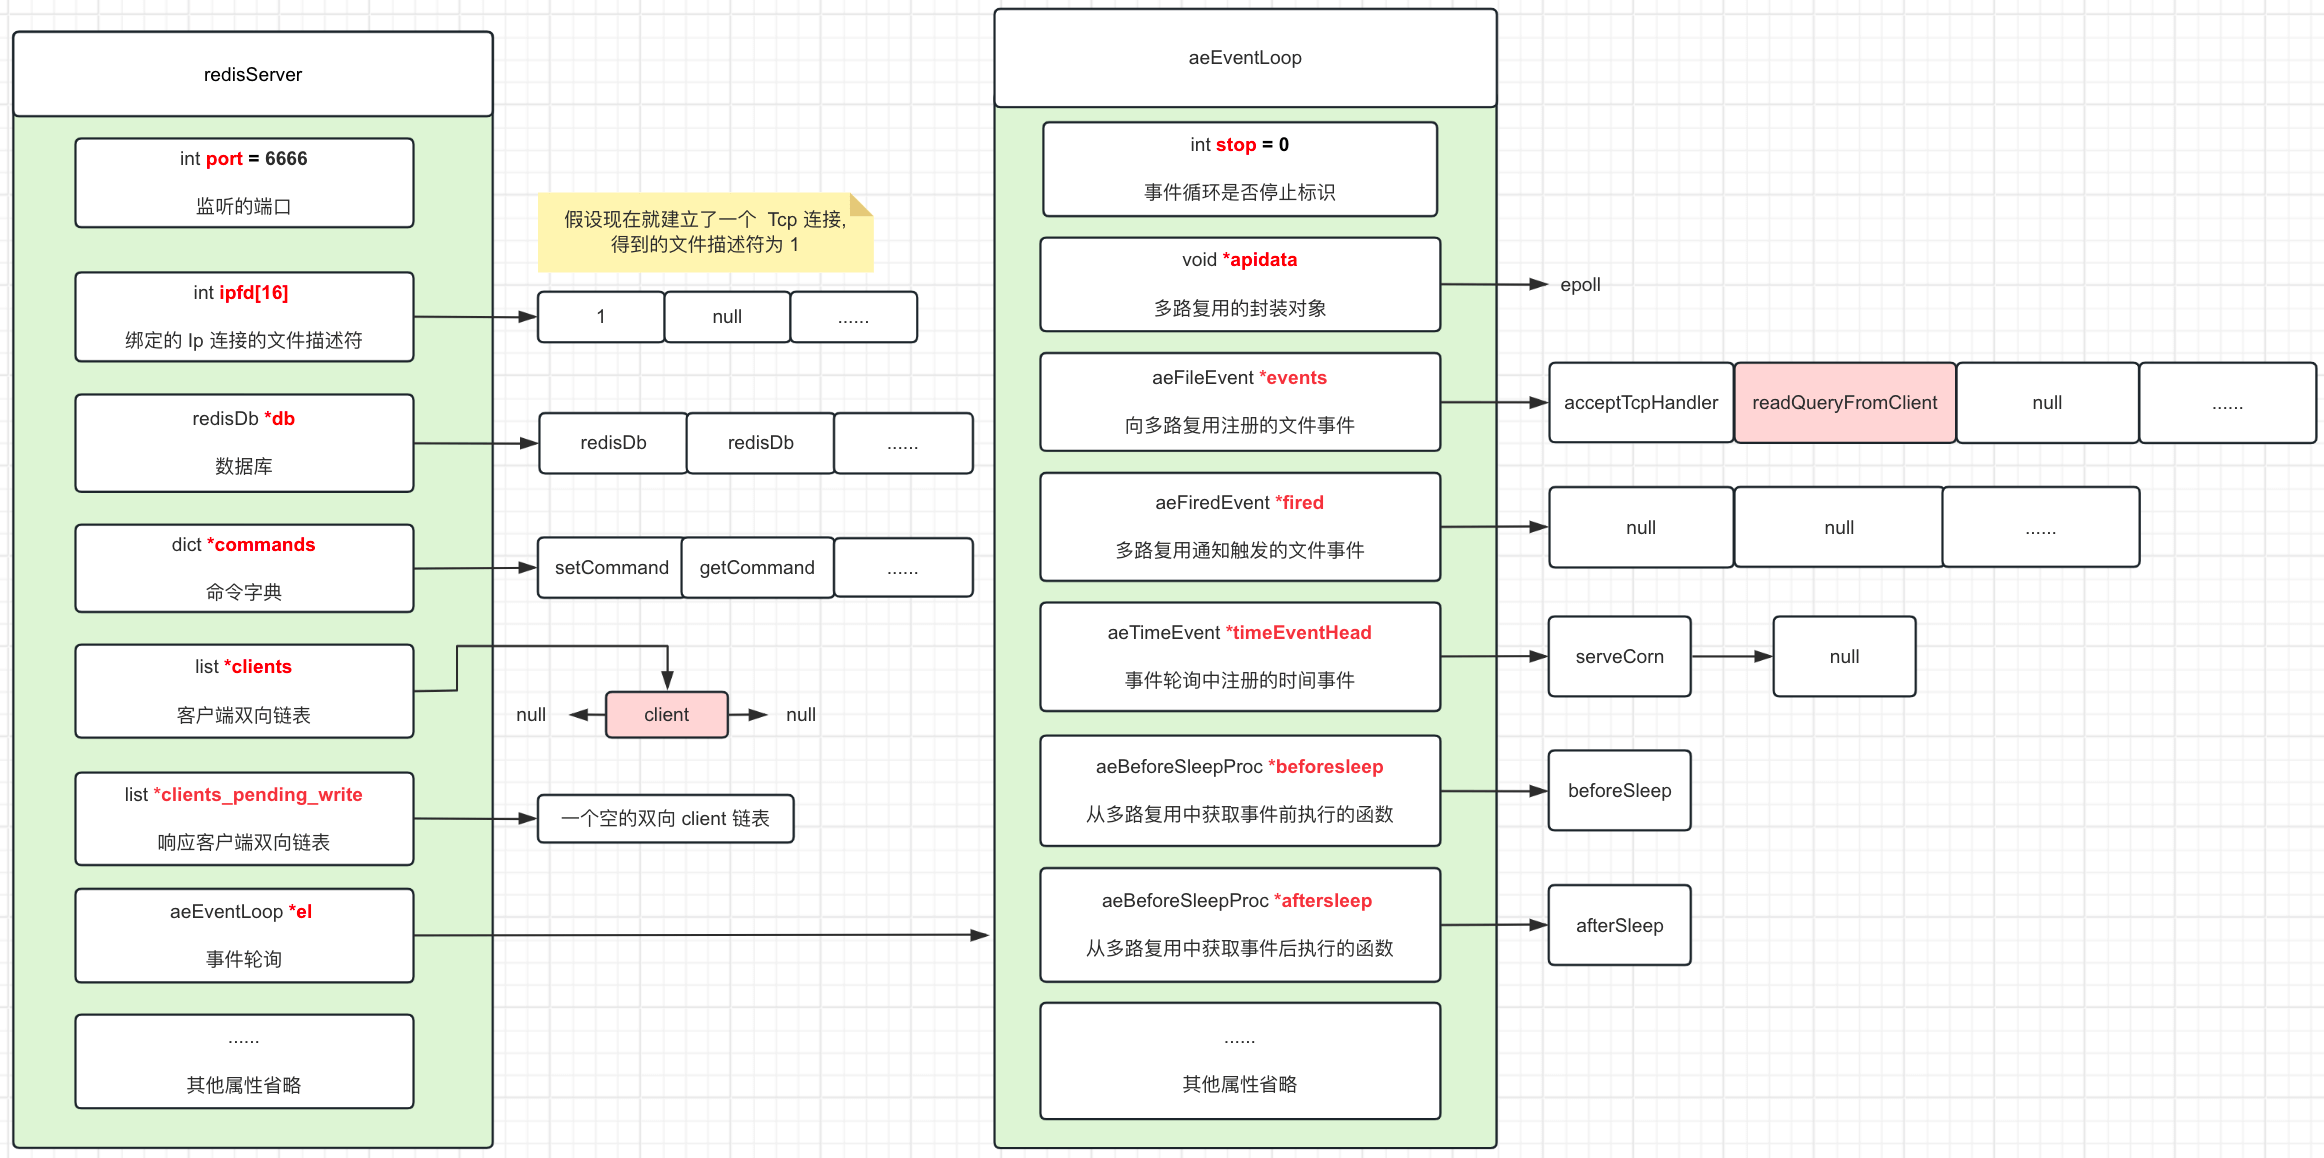Click the 'list *clients_pending_write' box

coord(244,819)
